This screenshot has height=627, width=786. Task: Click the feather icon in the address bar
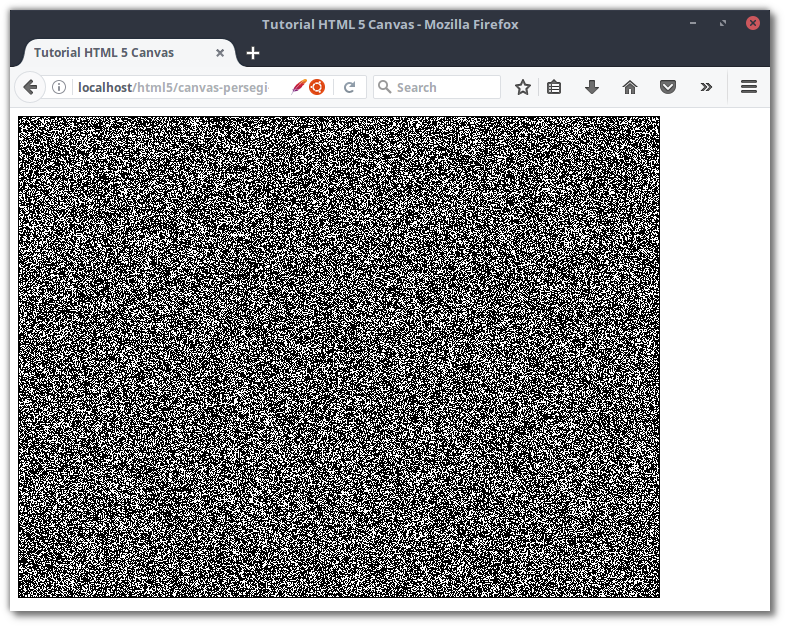(x=298, y=88)
